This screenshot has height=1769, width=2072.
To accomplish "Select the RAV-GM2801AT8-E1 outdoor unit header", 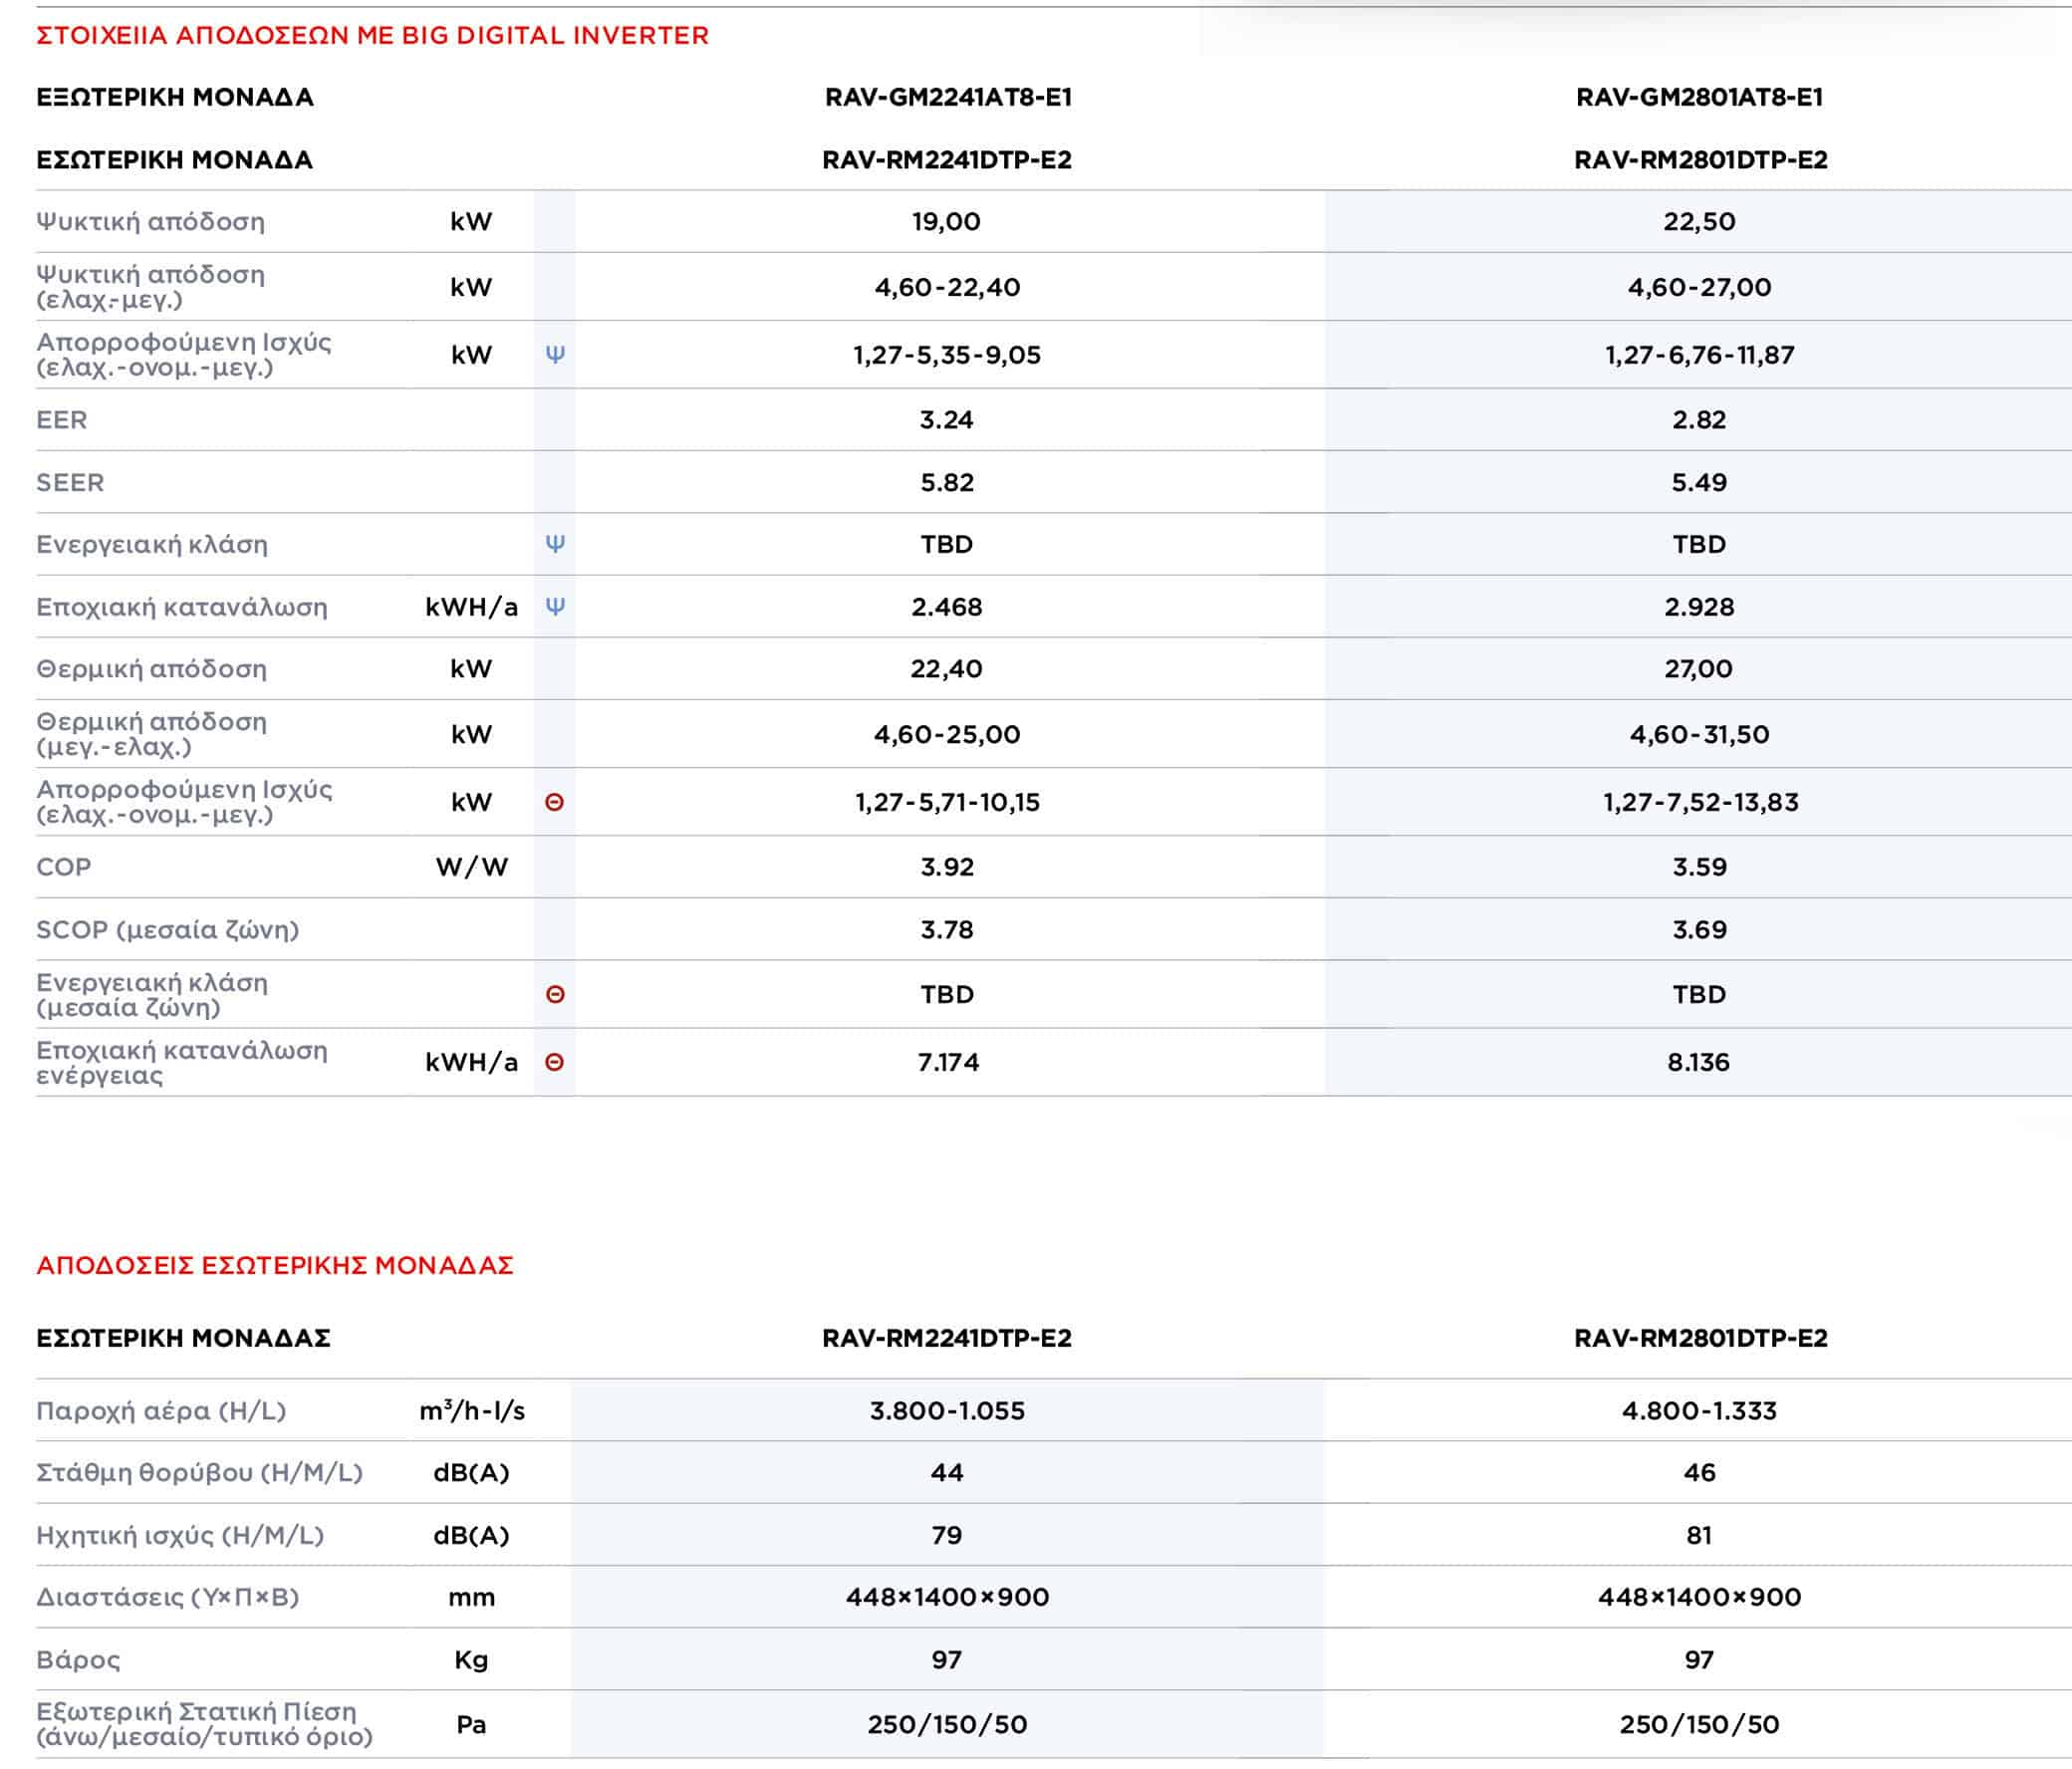I will click(x=1699, y=97).
